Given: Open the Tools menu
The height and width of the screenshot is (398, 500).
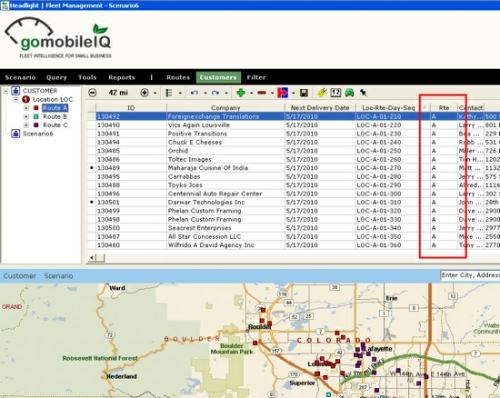Looking at the screenshot, I should 87,77.
